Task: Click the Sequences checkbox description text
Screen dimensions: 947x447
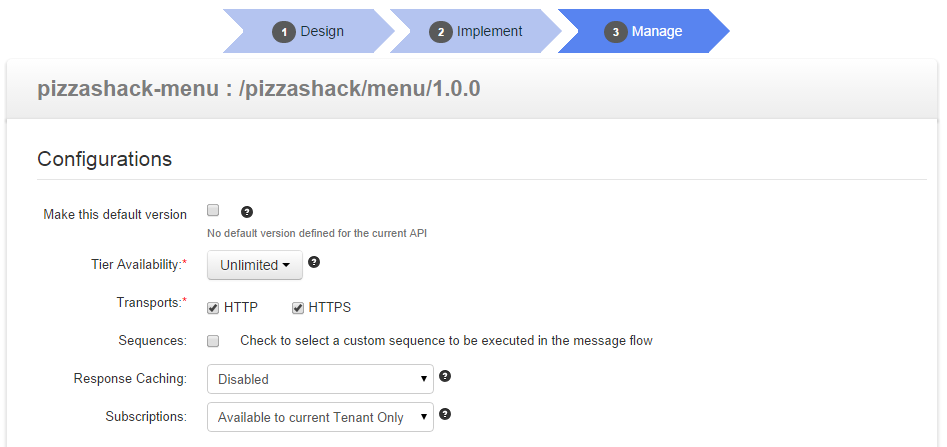Action: coord(446,341)
